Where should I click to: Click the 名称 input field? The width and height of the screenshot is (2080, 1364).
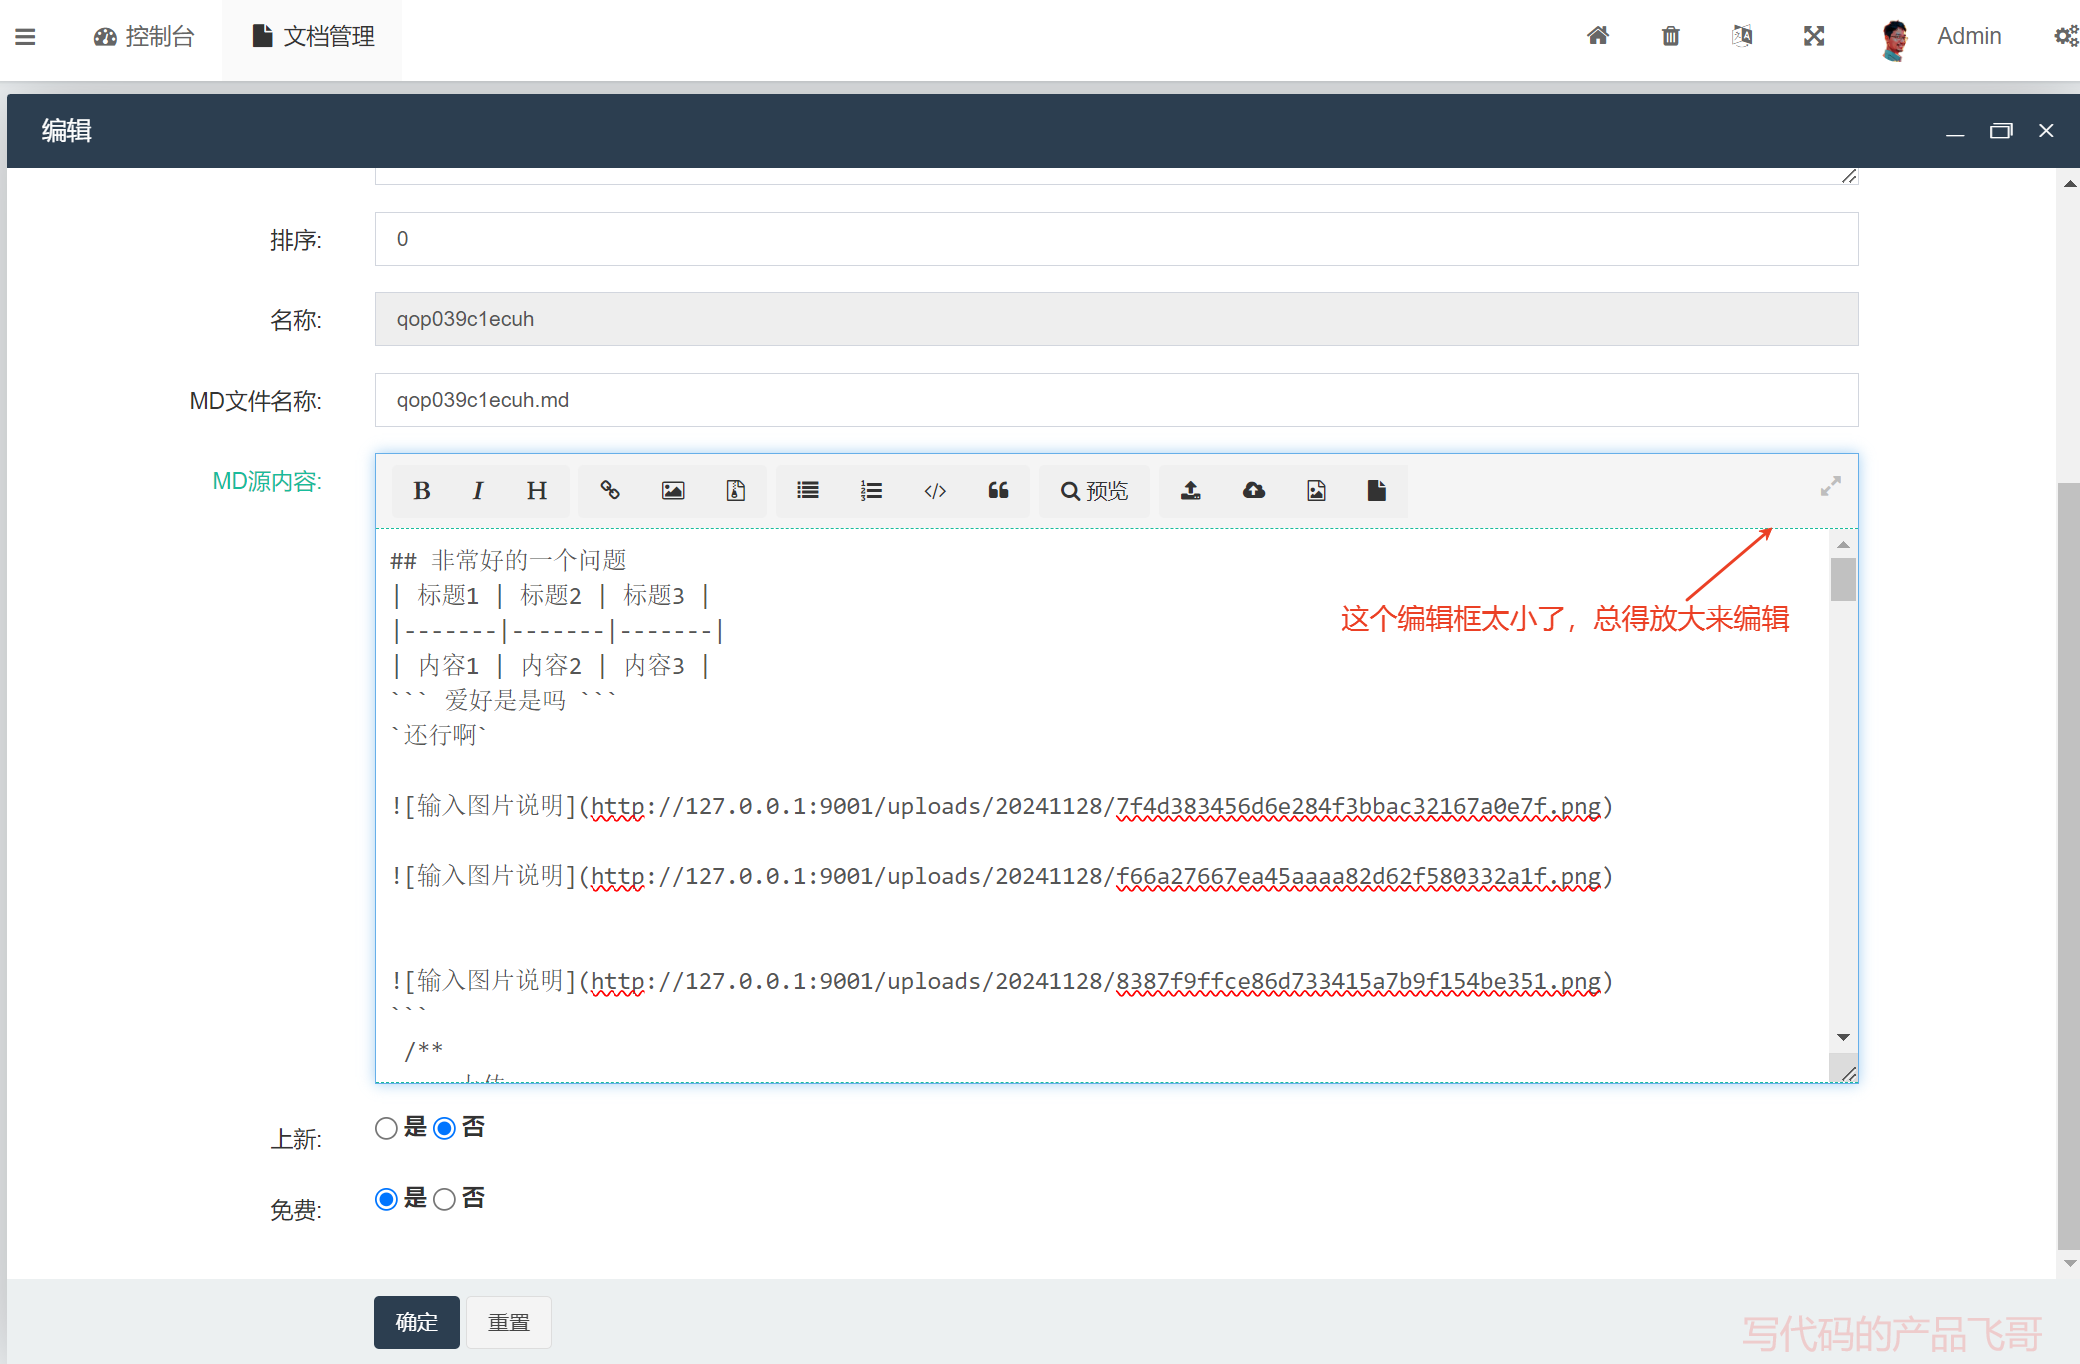tap(1116, 319)
